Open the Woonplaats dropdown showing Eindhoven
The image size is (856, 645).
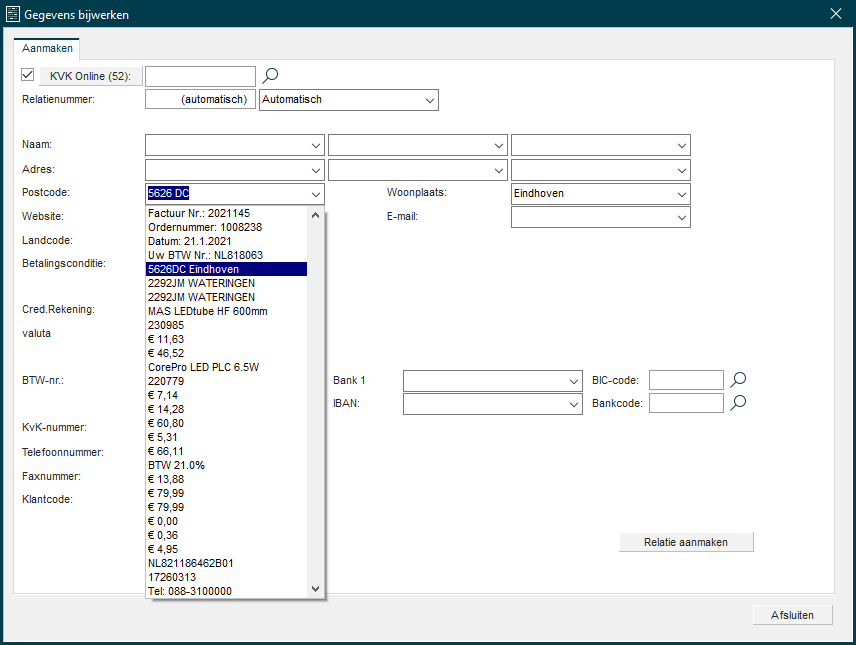tap(681, 194)
